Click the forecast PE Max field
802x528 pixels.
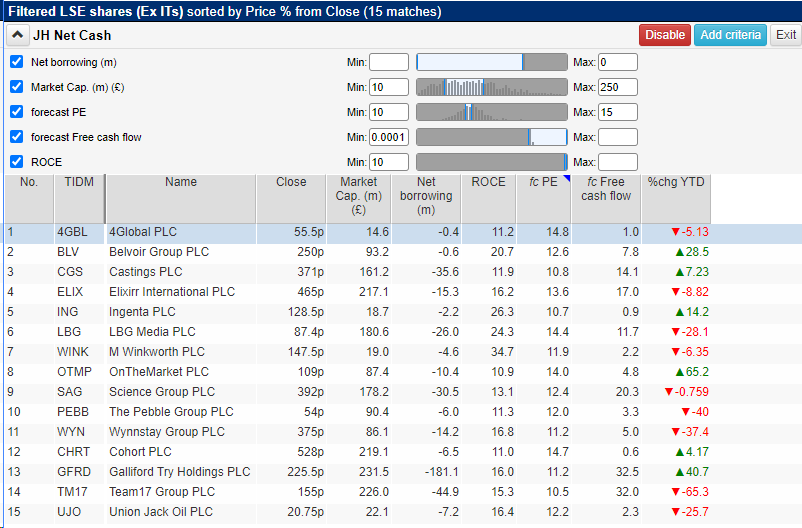coord(618,112)
